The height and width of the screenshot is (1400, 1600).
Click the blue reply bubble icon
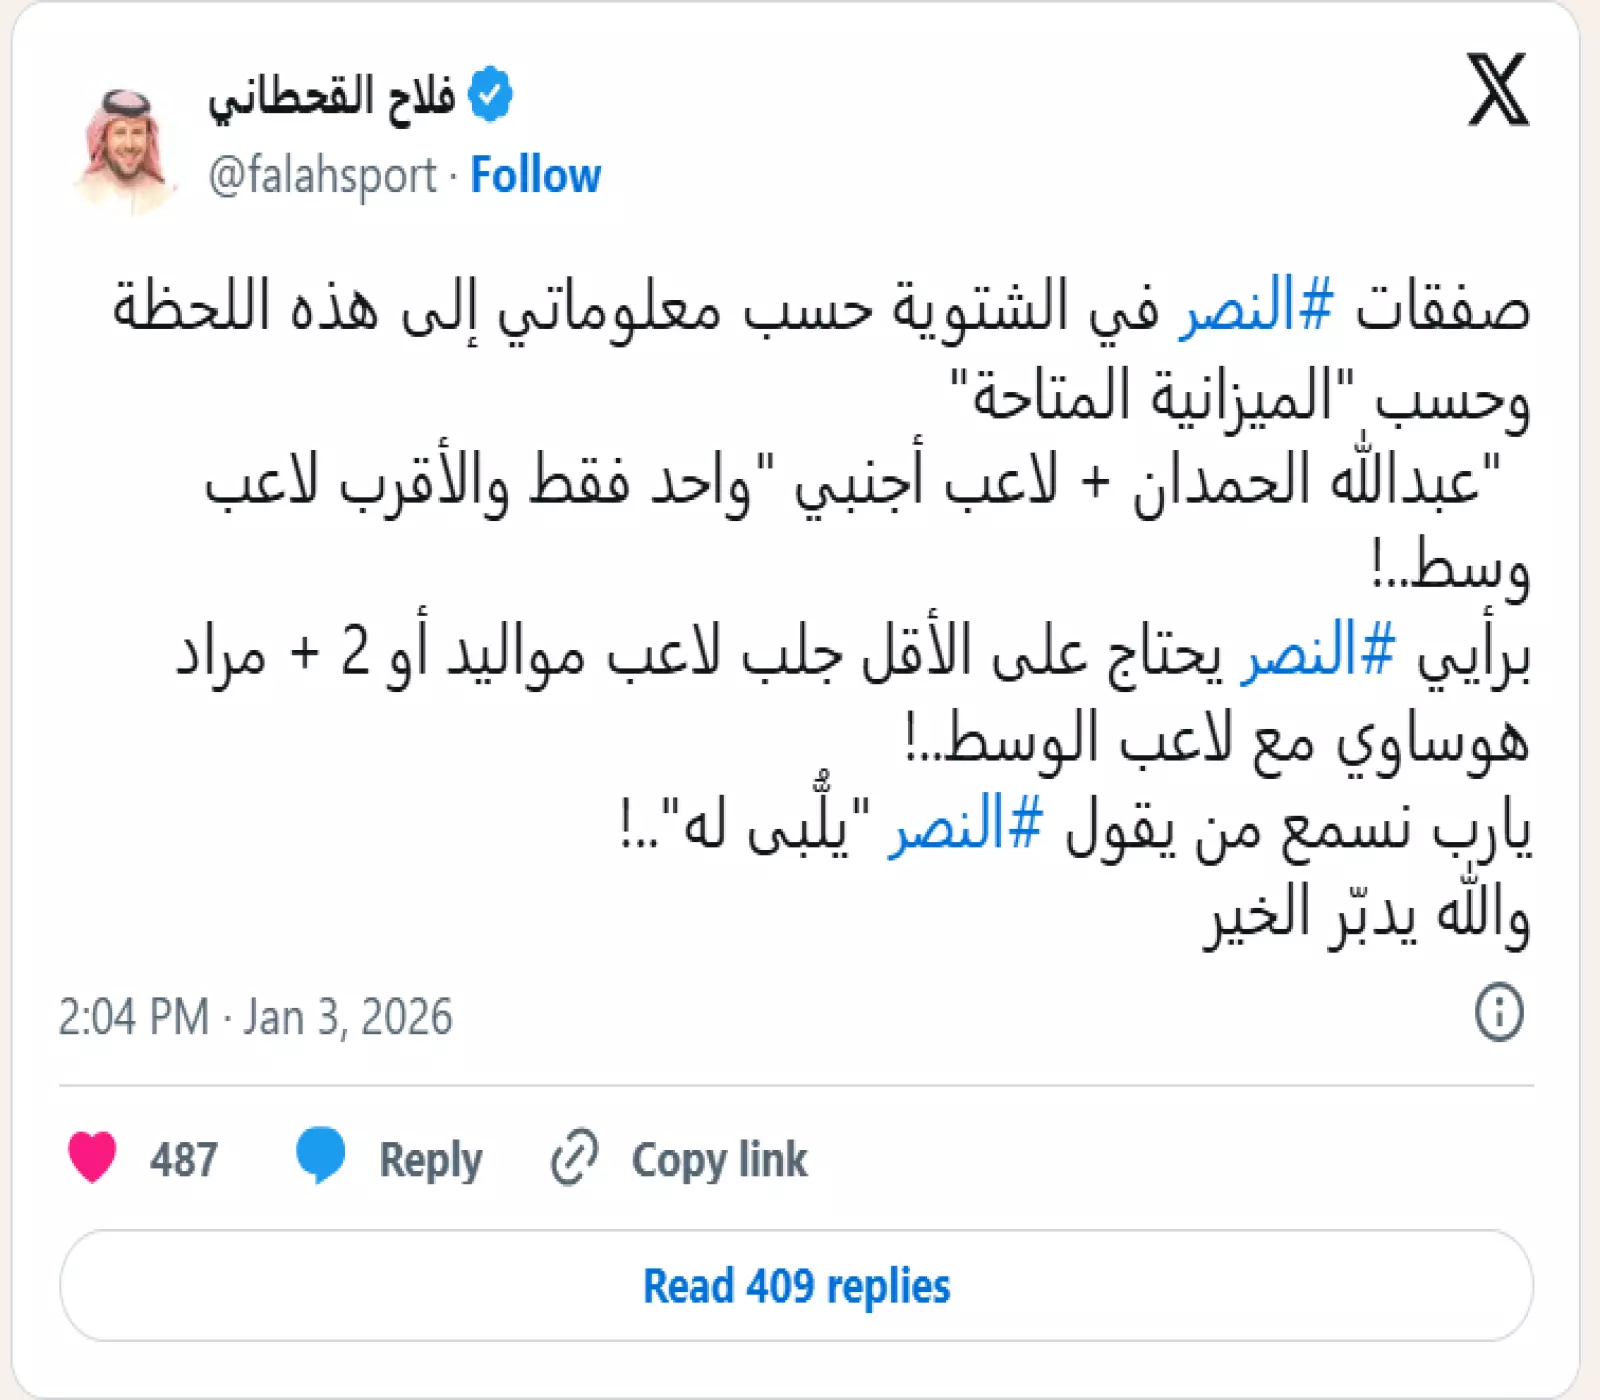[x=320, y=1156]
